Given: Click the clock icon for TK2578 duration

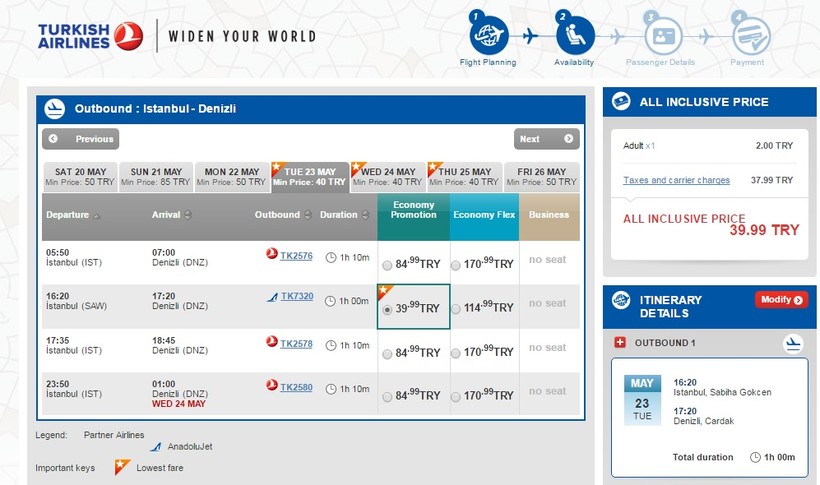Looking at the screenshot, I should coord(331,345).
